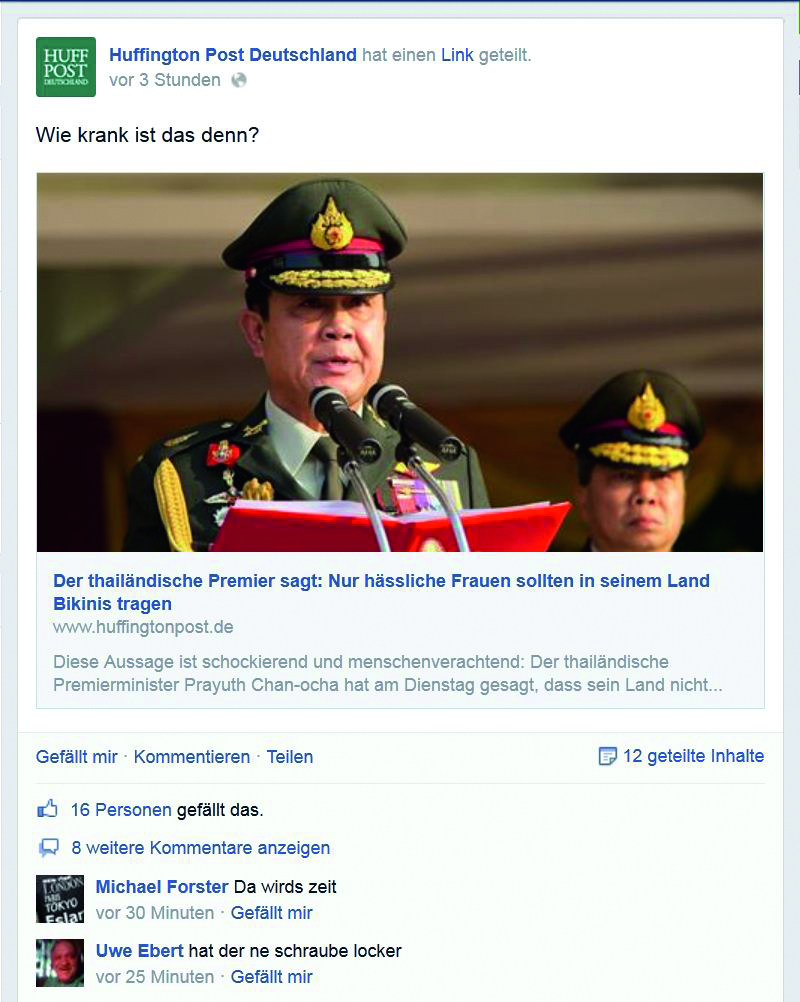Show 16 Personen who like this

pyautogui.click(x=121, y=810)
